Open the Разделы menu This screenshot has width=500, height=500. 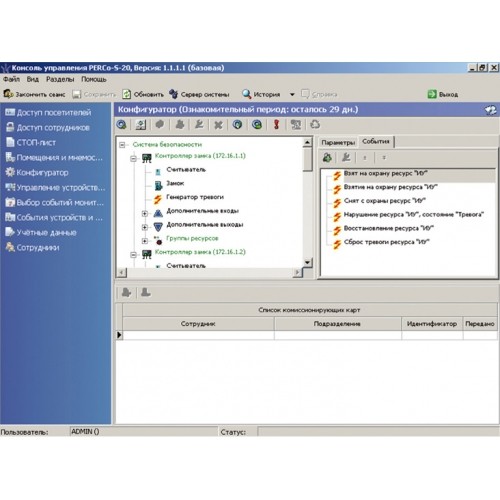tap(60, 79)
